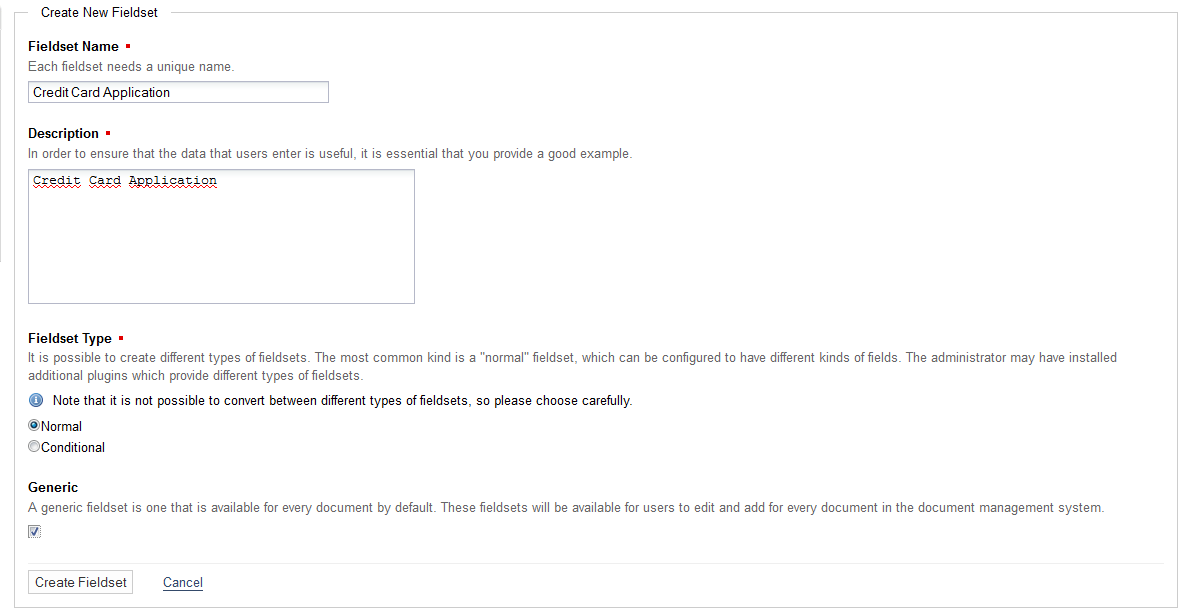Select the Normal fieldset type radio button

pos(34,425)
